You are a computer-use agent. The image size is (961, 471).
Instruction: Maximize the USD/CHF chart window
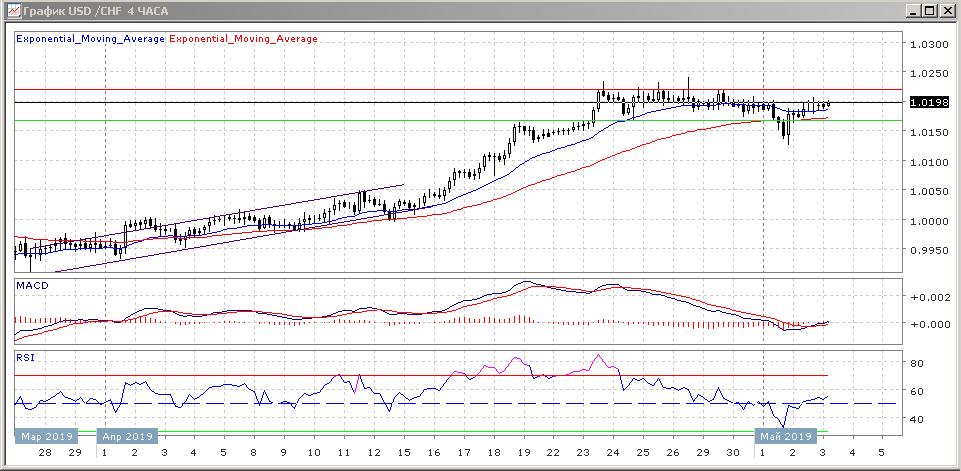[931, 10]
